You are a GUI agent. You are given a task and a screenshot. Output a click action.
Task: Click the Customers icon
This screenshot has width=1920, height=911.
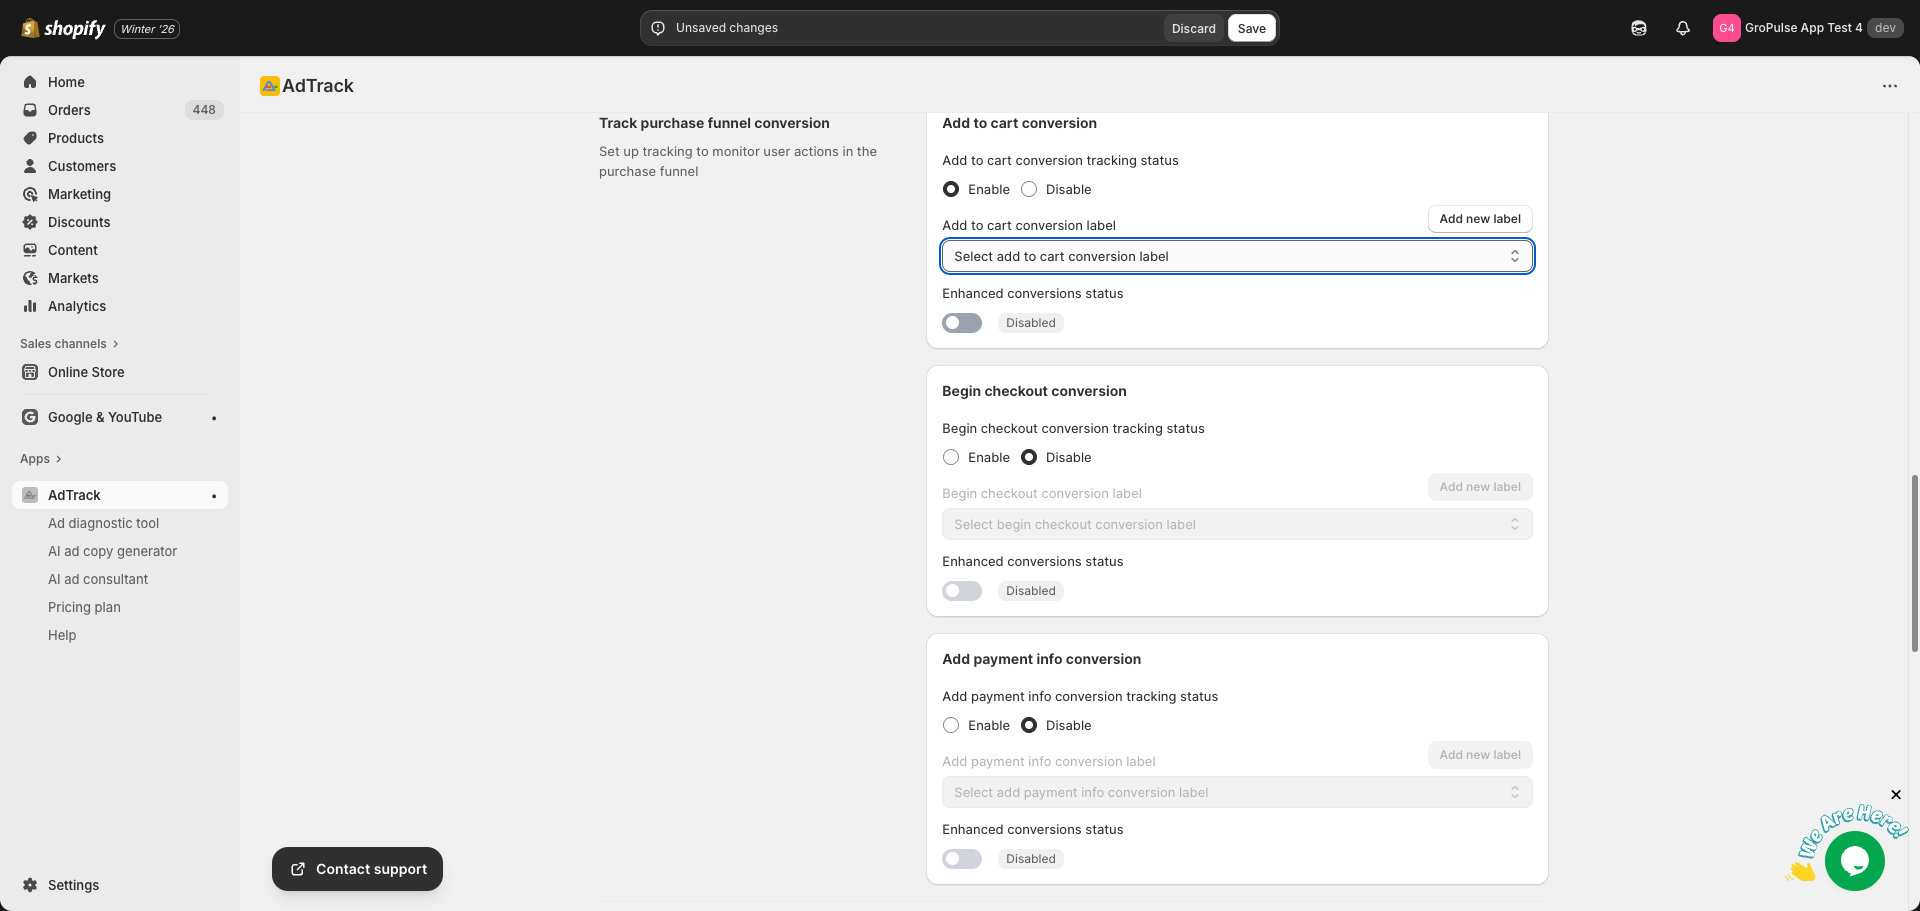click(x=30, y=166)
